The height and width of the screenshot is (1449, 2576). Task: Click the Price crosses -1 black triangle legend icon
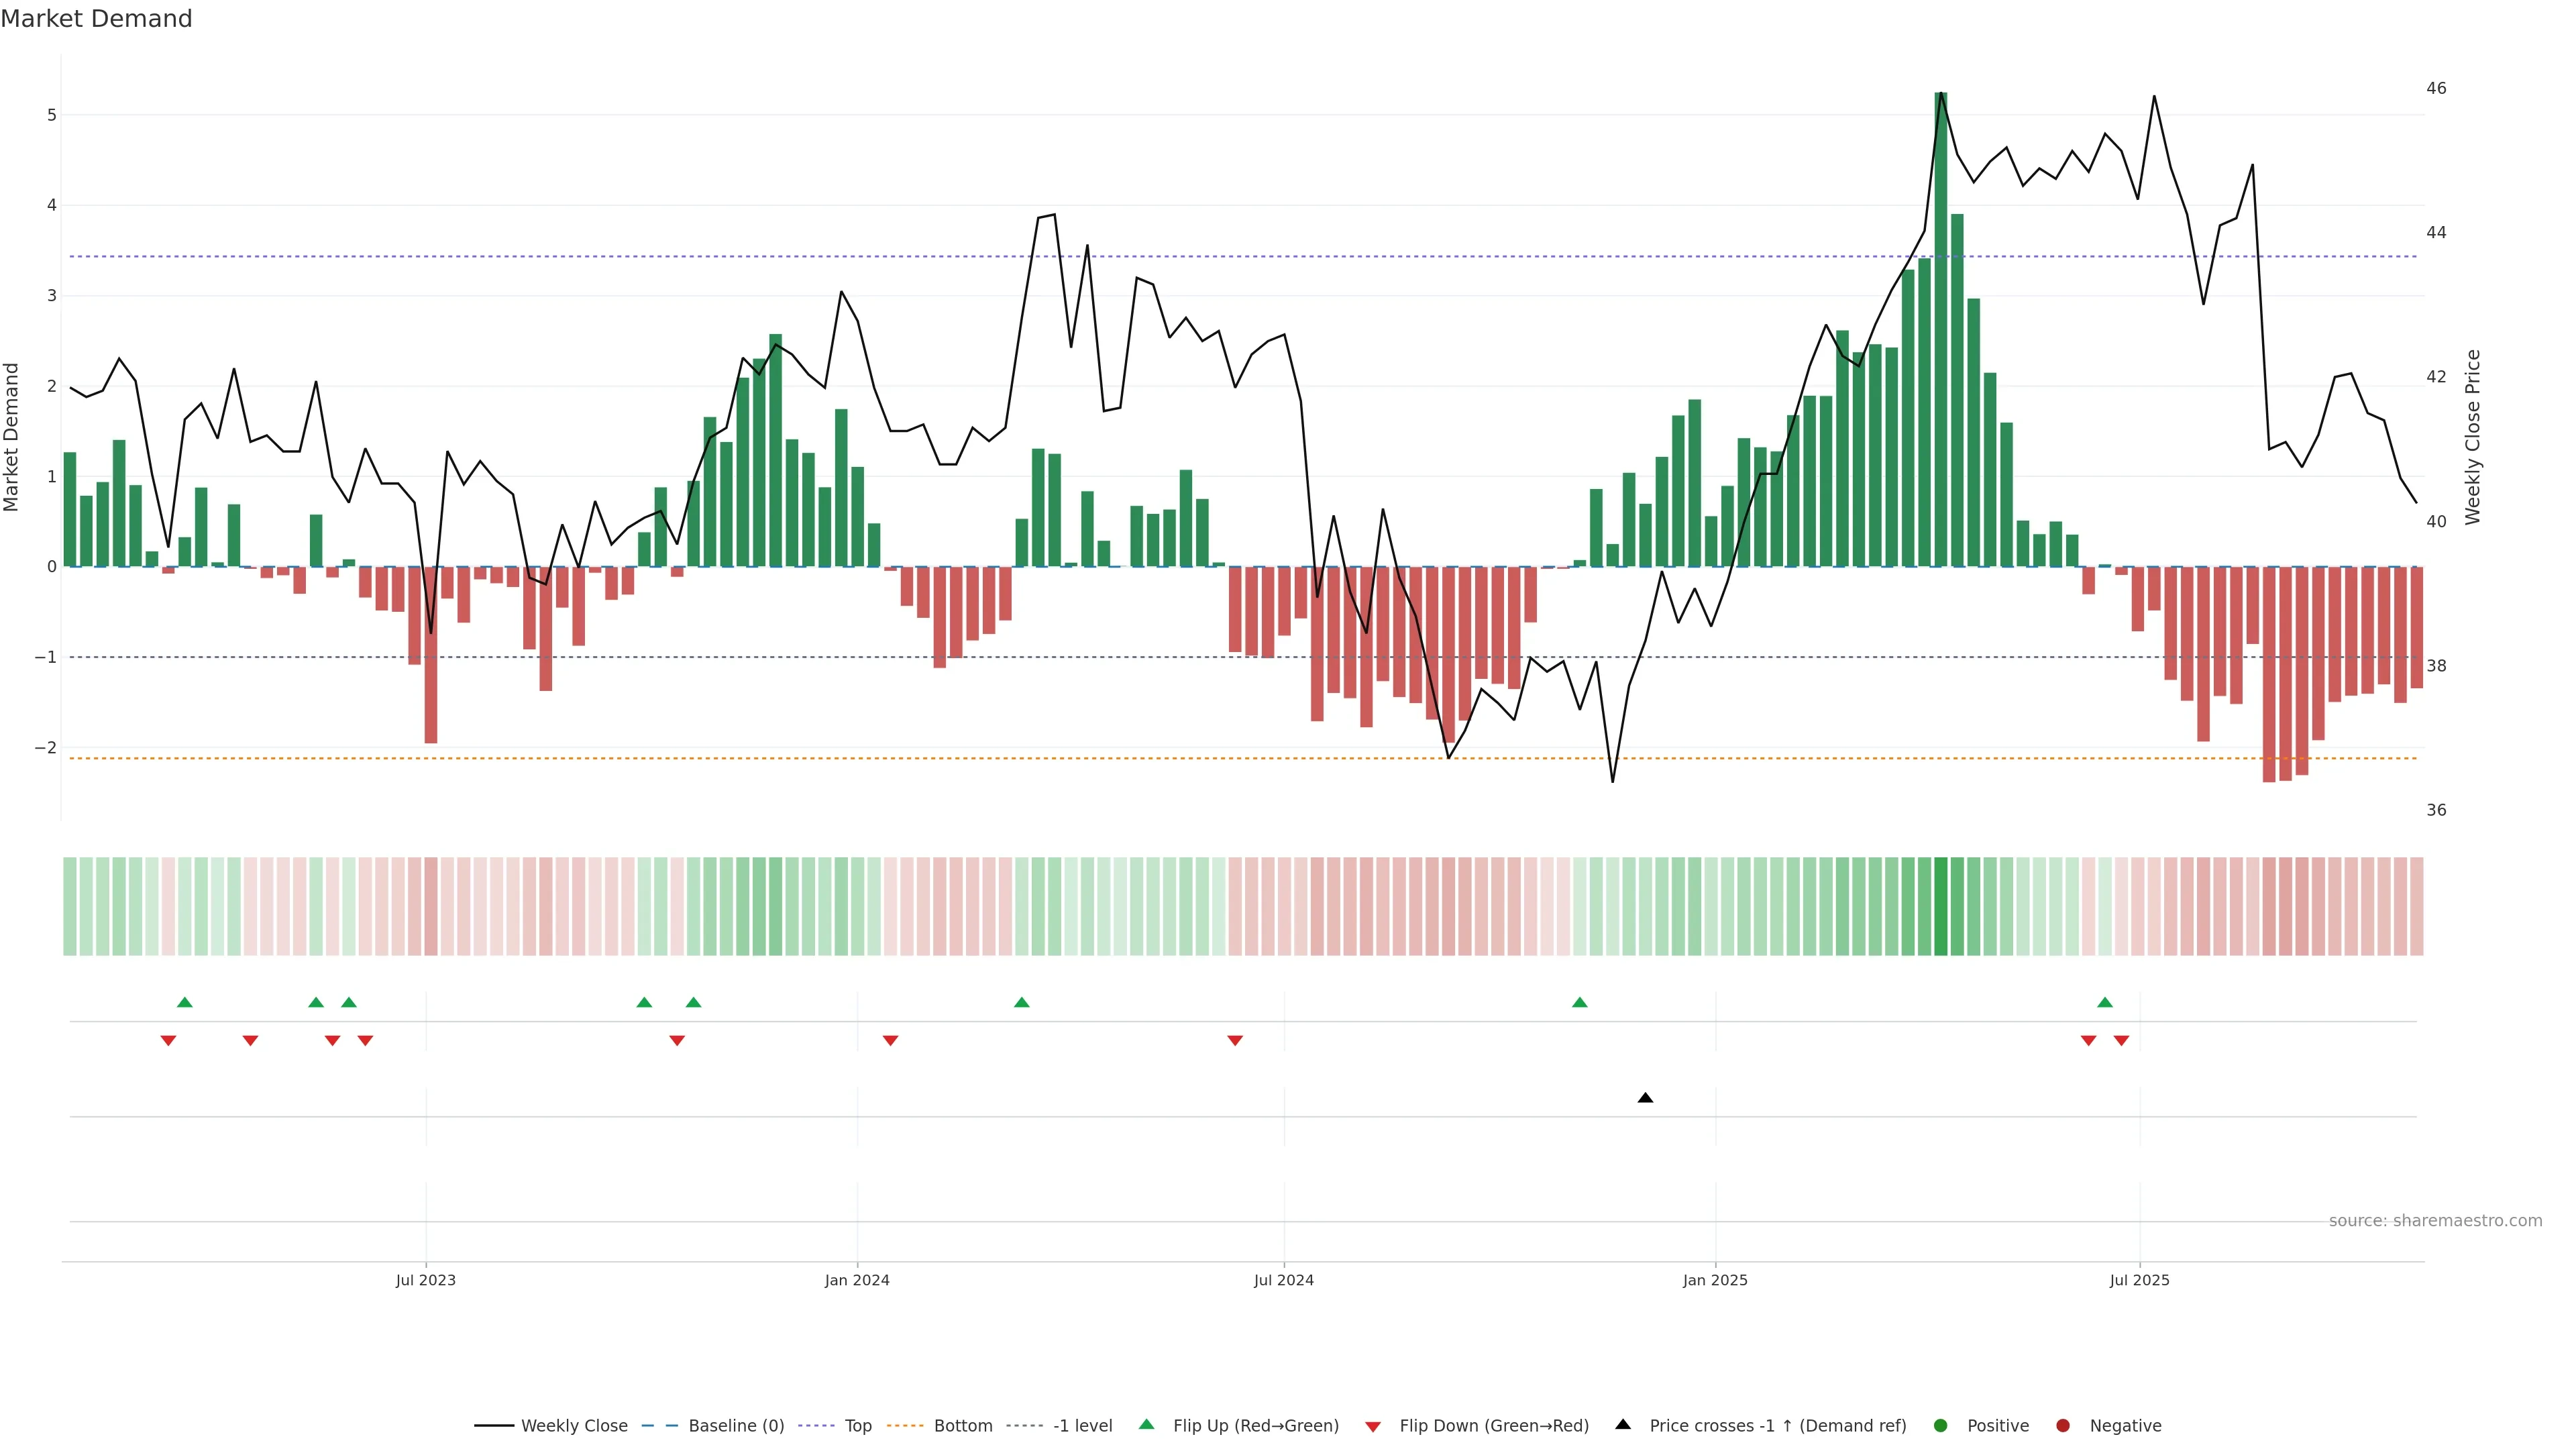[x=1623, y=1424]
